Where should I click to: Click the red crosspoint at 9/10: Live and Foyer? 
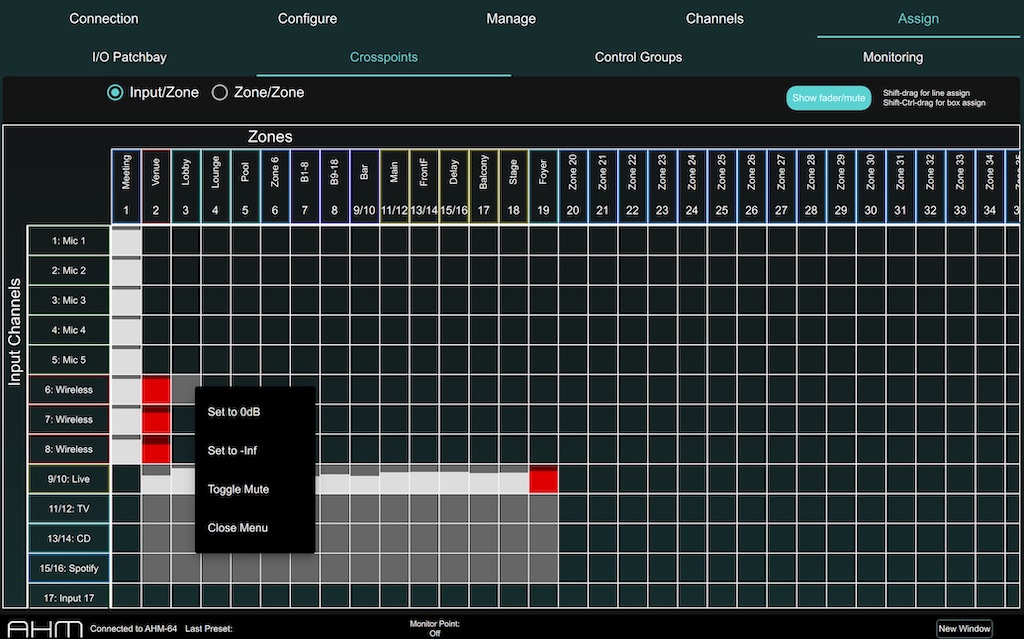[x=544, y=479]
